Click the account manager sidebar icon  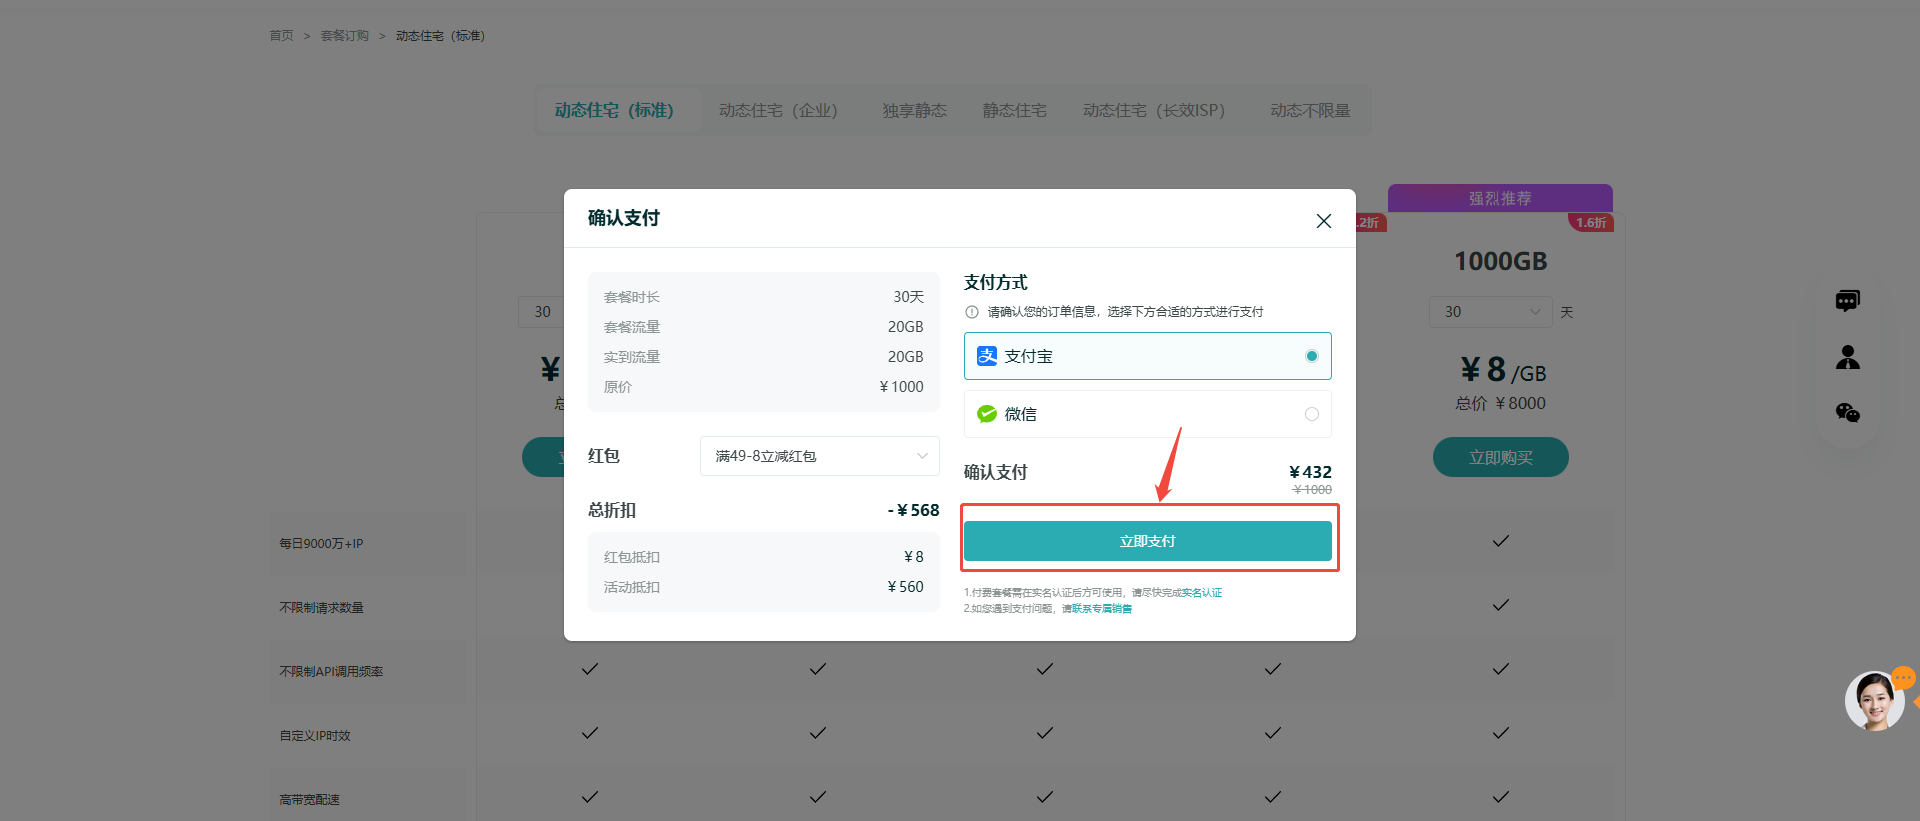[1847, 357]
